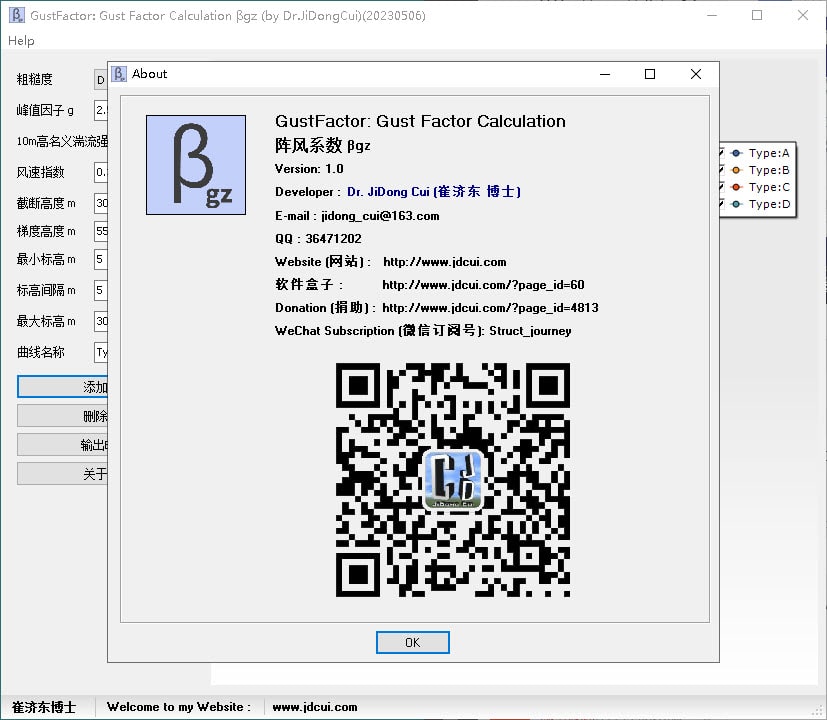This screenshot has height=720, width=827.
Task: Click the 曲线名称 input field
Action: (x=101, y=352)
